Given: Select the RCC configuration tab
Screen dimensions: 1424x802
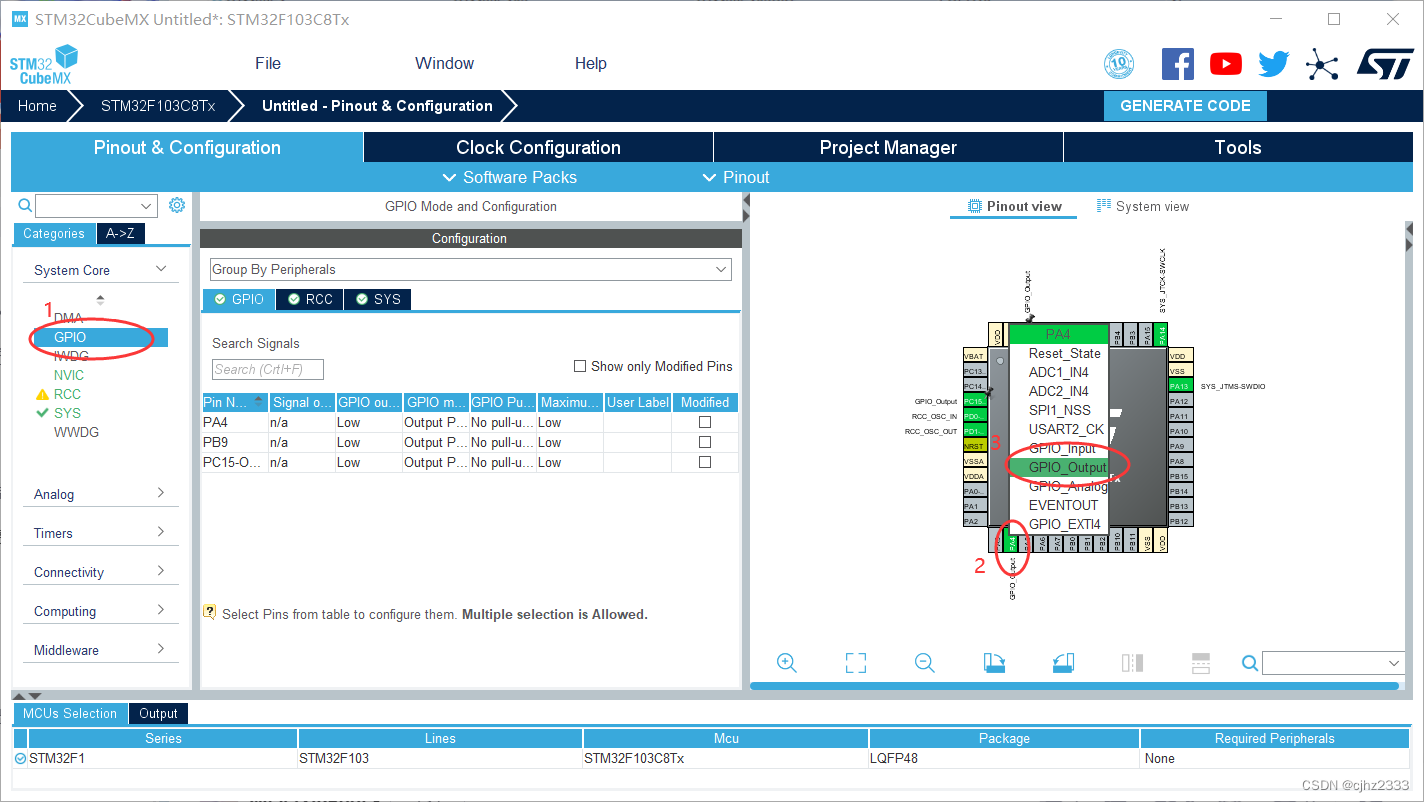Looking at the screenshot, I should 310,299.
